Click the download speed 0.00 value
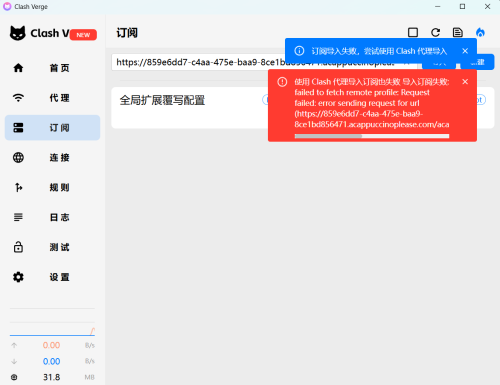This screenshot has height=385, width=500. 51,361
